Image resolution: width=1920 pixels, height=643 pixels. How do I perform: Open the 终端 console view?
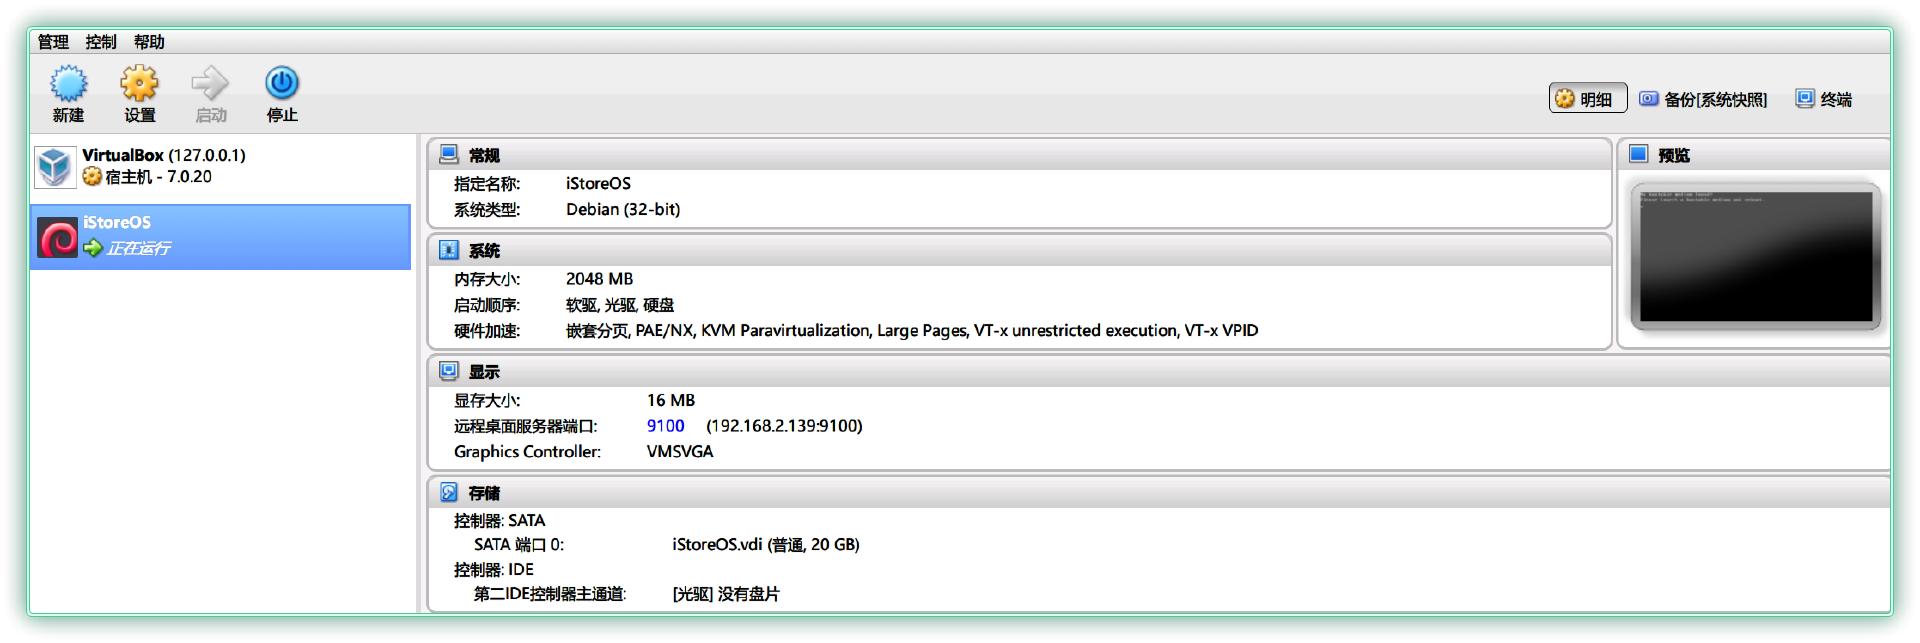1824,99
